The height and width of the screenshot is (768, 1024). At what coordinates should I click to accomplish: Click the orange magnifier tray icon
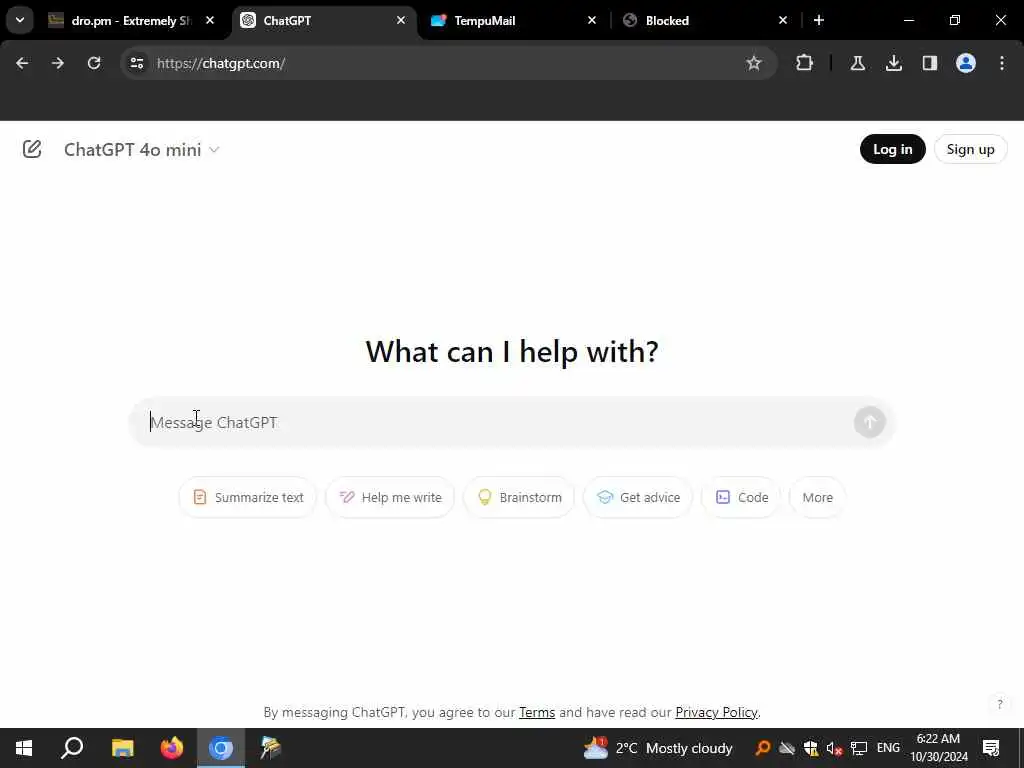(762, 748)
